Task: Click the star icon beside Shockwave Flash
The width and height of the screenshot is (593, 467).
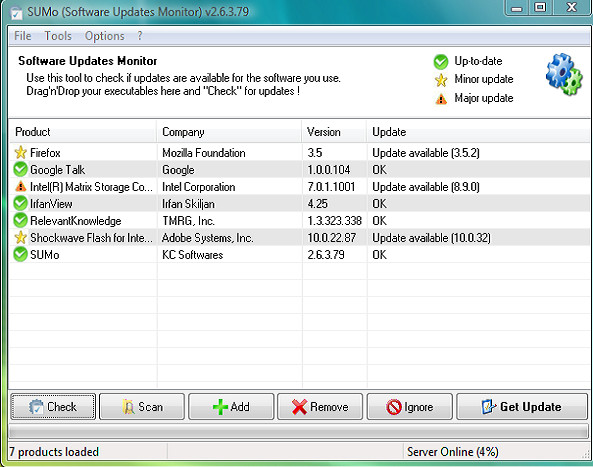Action: pyautogui.click(x=20, y=237)
